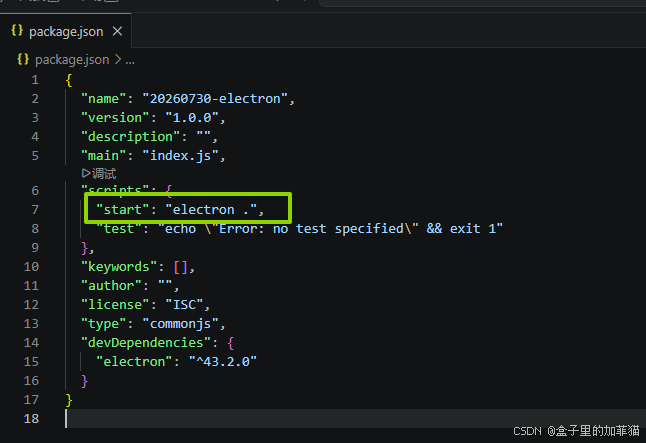
Task: Click line number 7 in the gutter
Action: [x=35, y=209]
